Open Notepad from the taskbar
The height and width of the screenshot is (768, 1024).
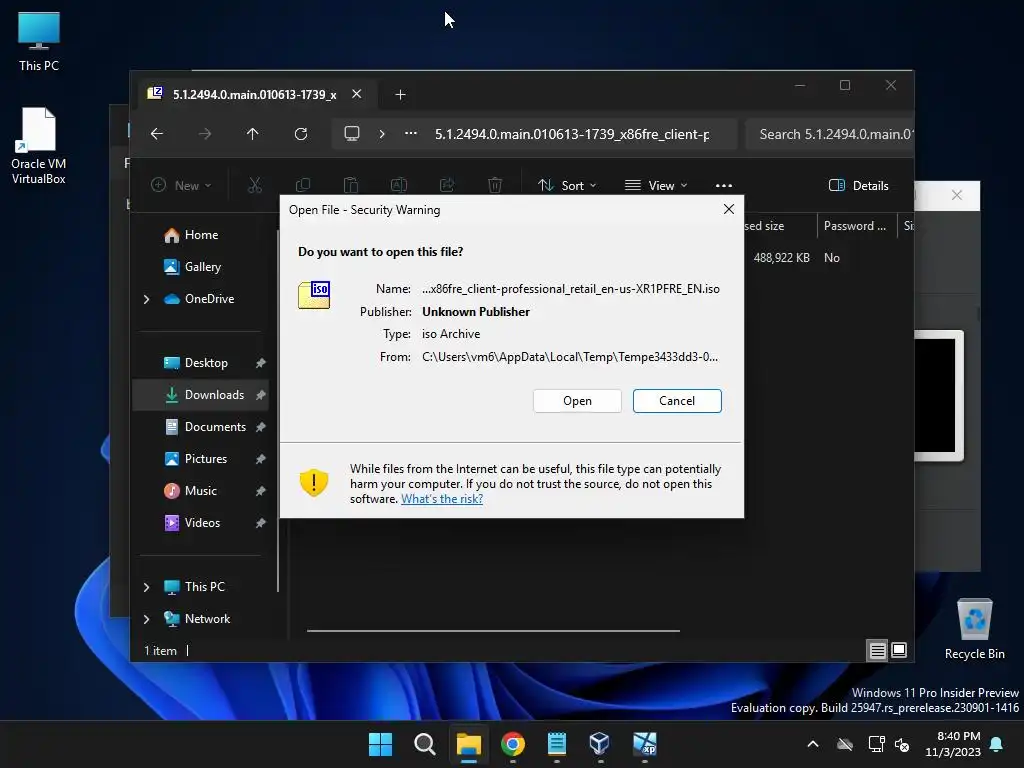click(x=556, y=744)
